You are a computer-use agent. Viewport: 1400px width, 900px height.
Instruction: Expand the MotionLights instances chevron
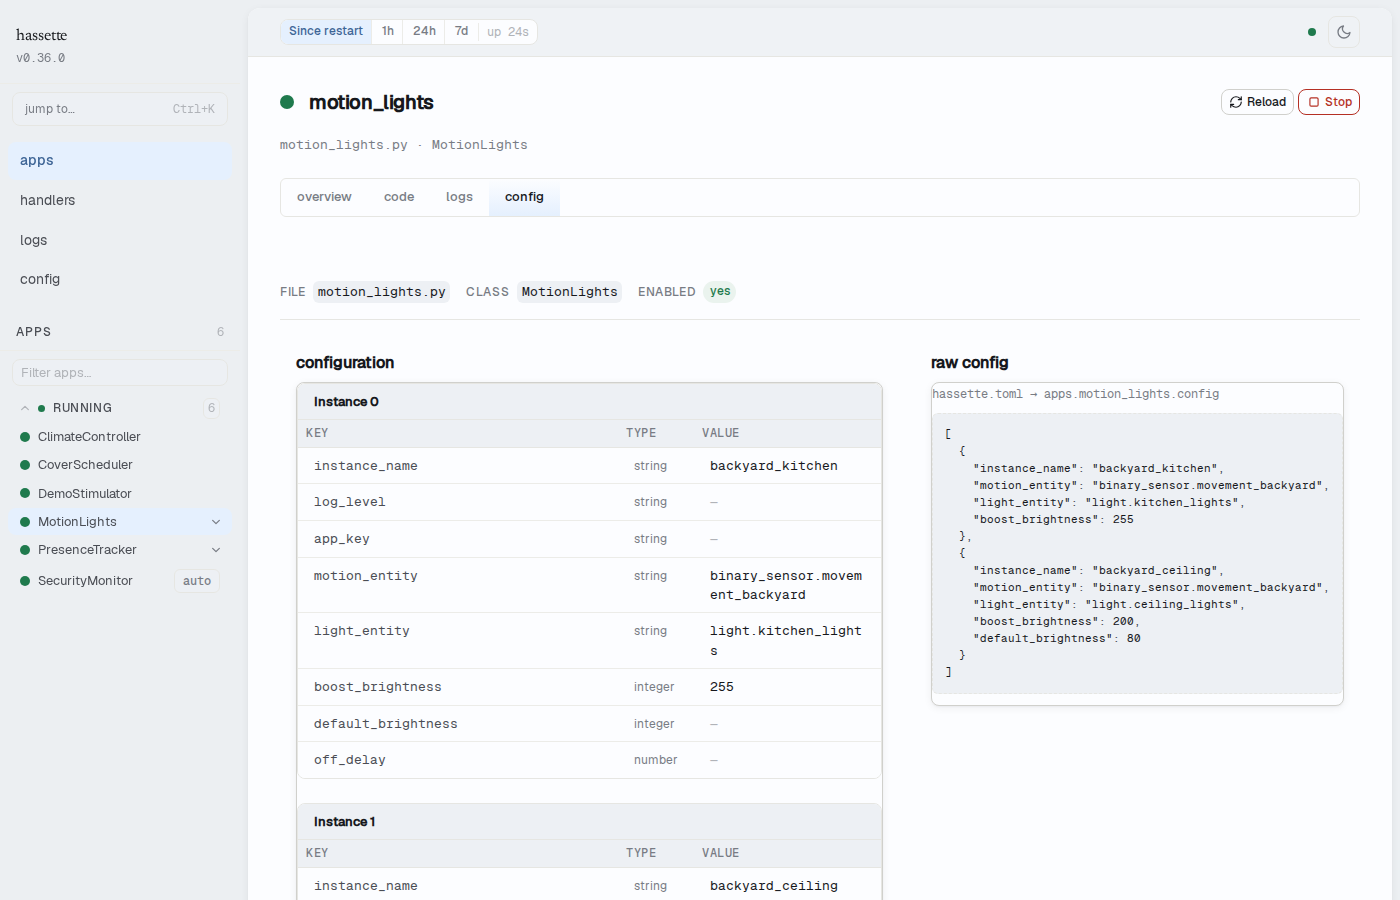point(216,522)
